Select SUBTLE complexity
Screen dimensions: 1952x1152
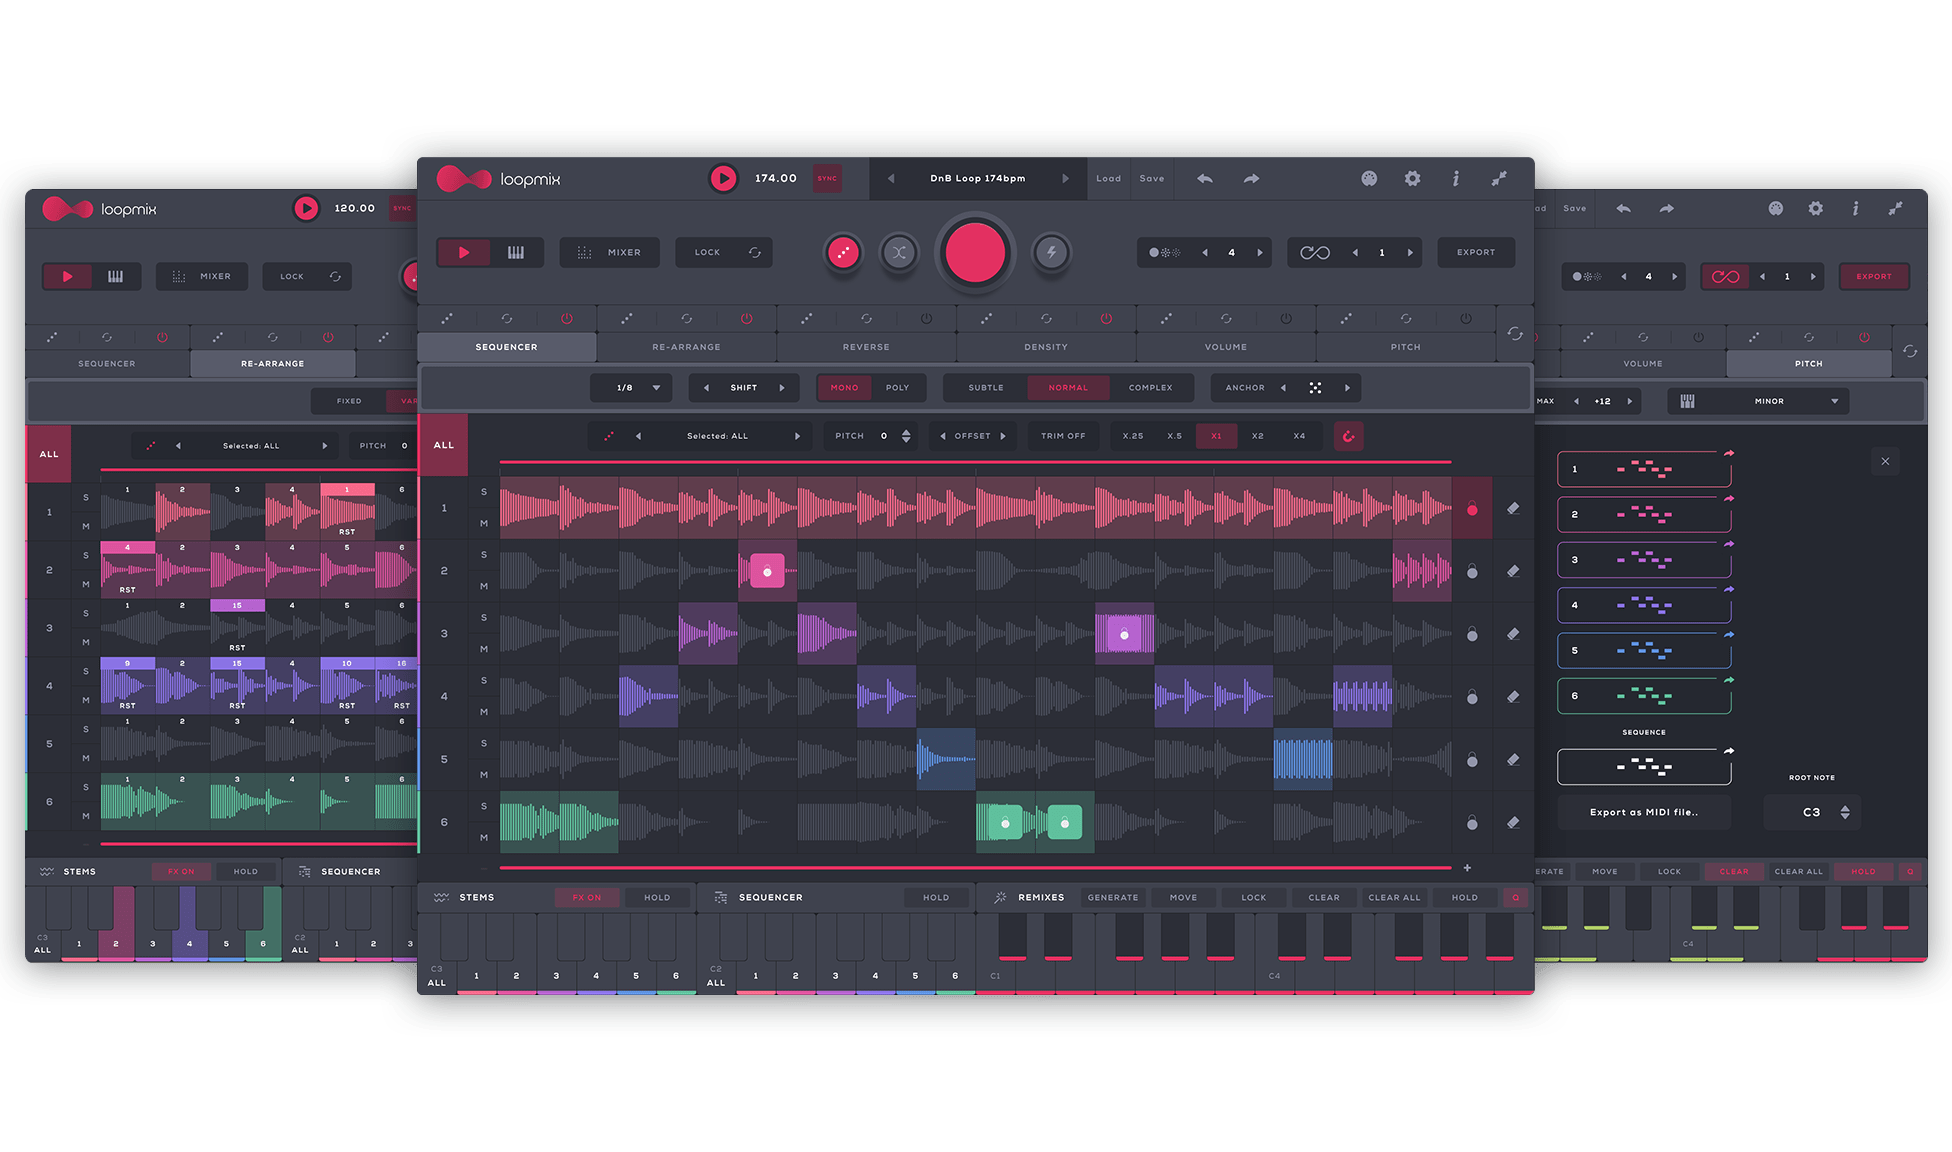pyautogui.click(x=986, y=387)
